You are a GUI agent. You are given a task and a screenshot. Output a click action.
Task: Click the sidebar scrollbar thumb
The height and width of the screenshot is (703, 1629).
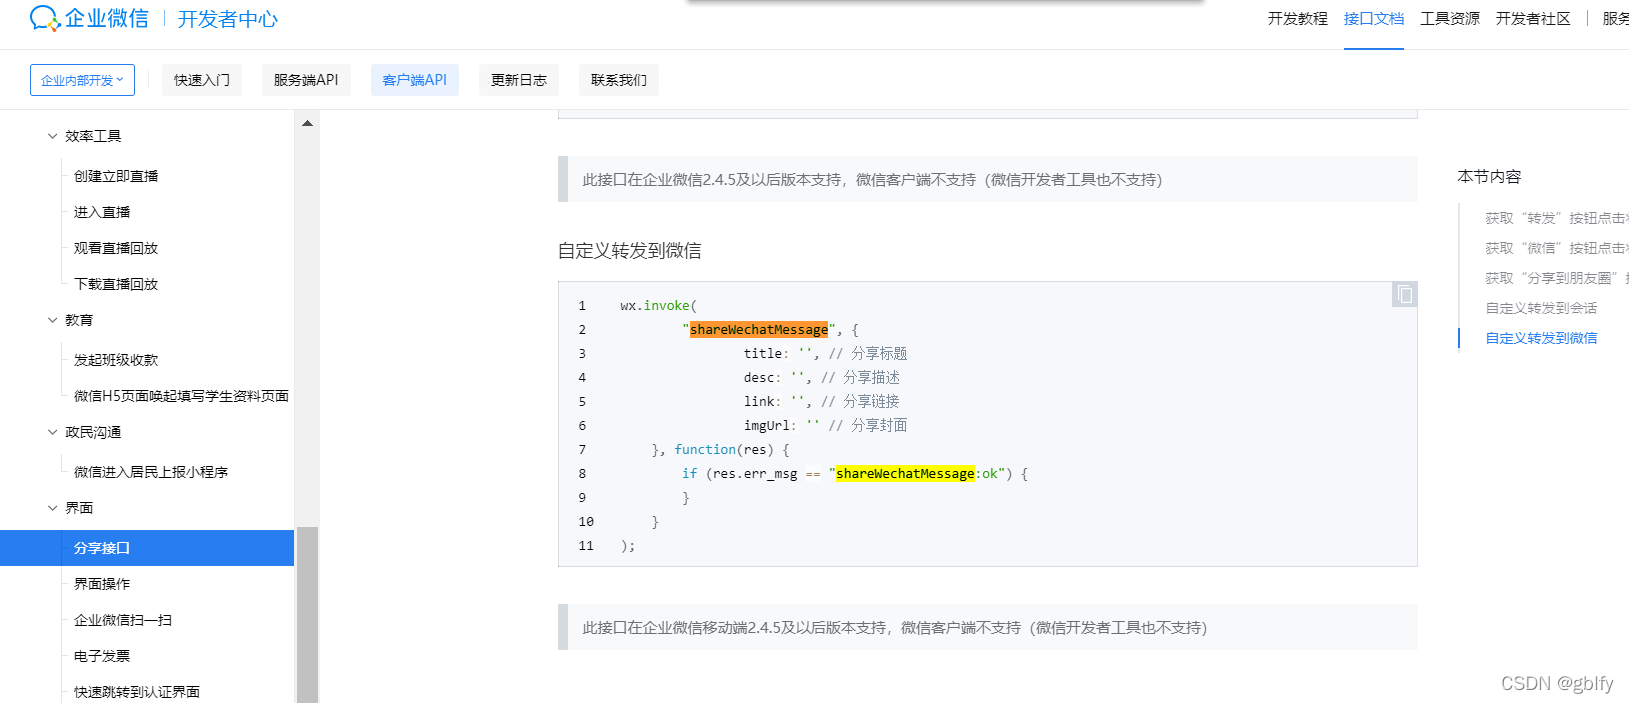[x=307, y=614]
